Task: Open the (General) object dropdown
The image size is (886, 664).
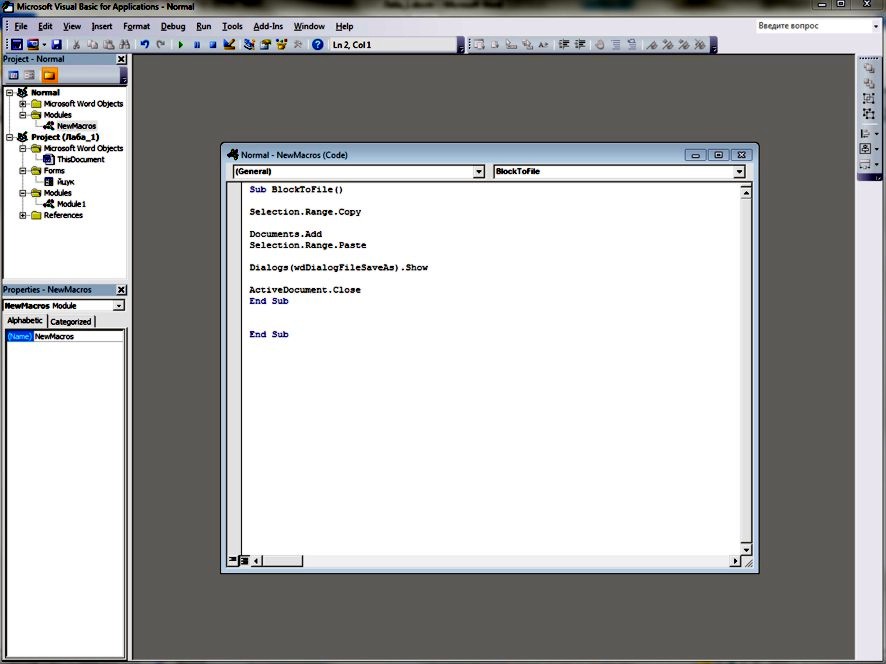Action: pyautogui.click(x=479, y=171)
